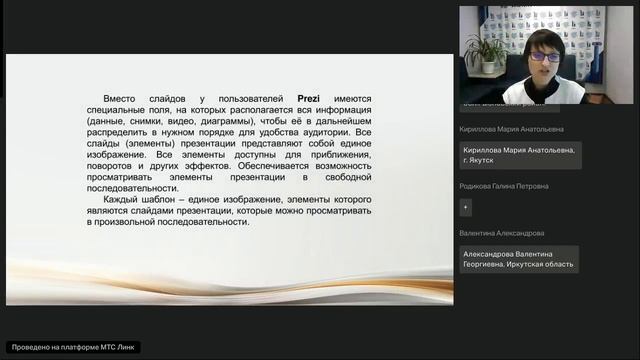Click slide paragraph starting 'Каждый шаблон'

[x=229, y=211]
